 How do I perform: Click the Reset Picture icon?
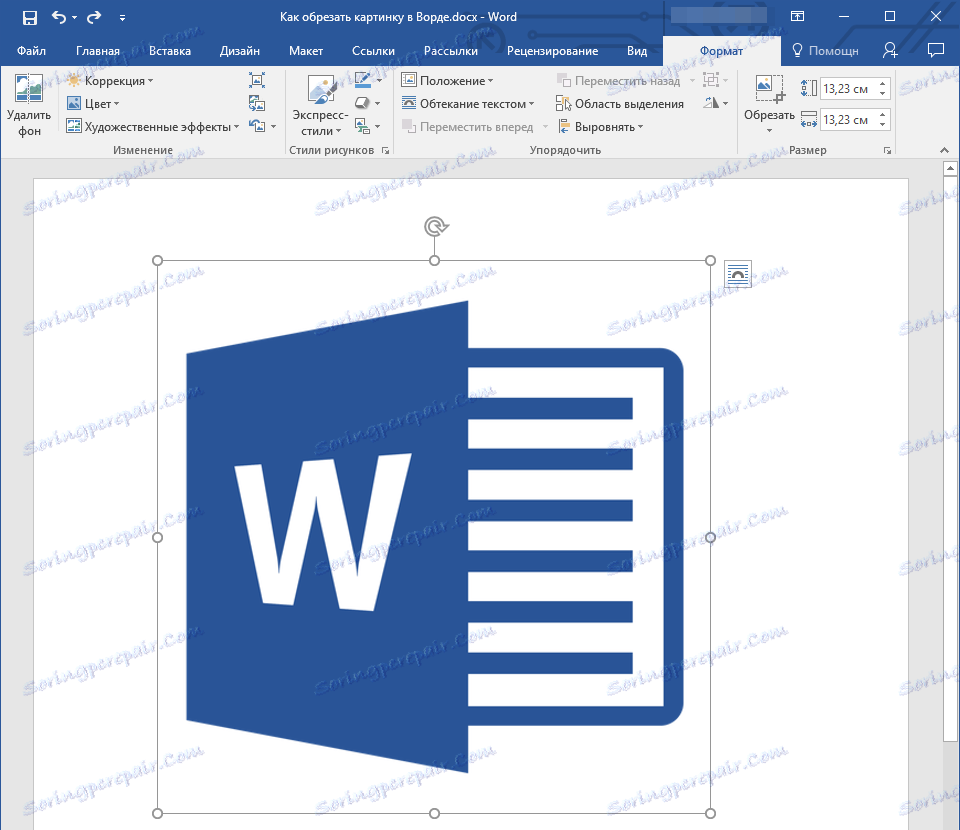(257, 126)
